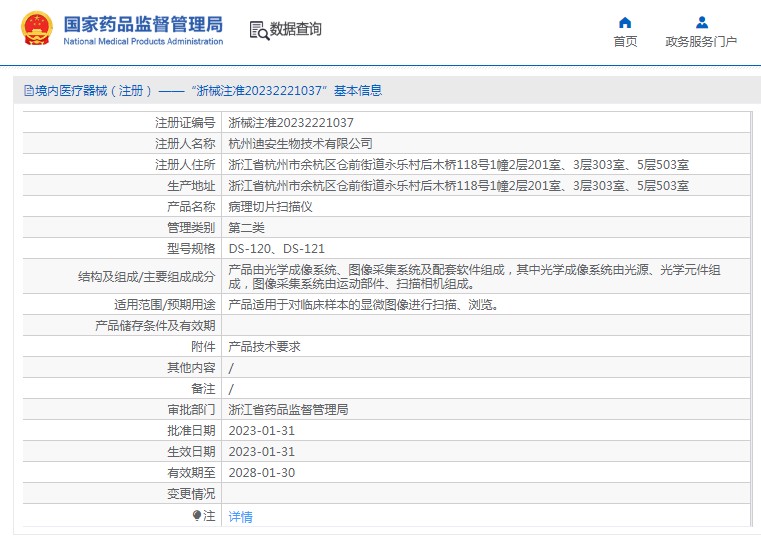
Task: Click the 数据查询 heading text
Action: coord(296,29)
